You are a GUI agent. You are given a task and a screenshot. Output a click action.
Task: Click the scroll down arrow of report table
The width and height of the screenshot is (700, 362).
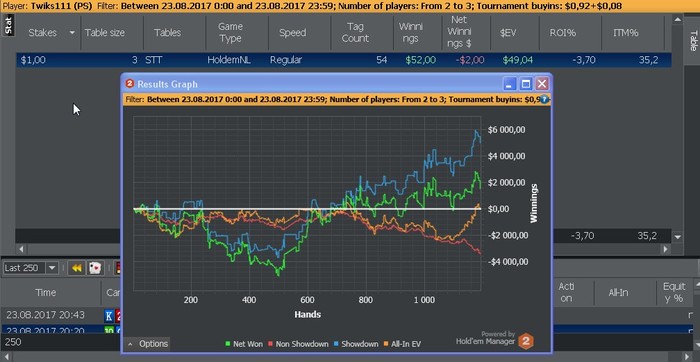click(677, 237)
